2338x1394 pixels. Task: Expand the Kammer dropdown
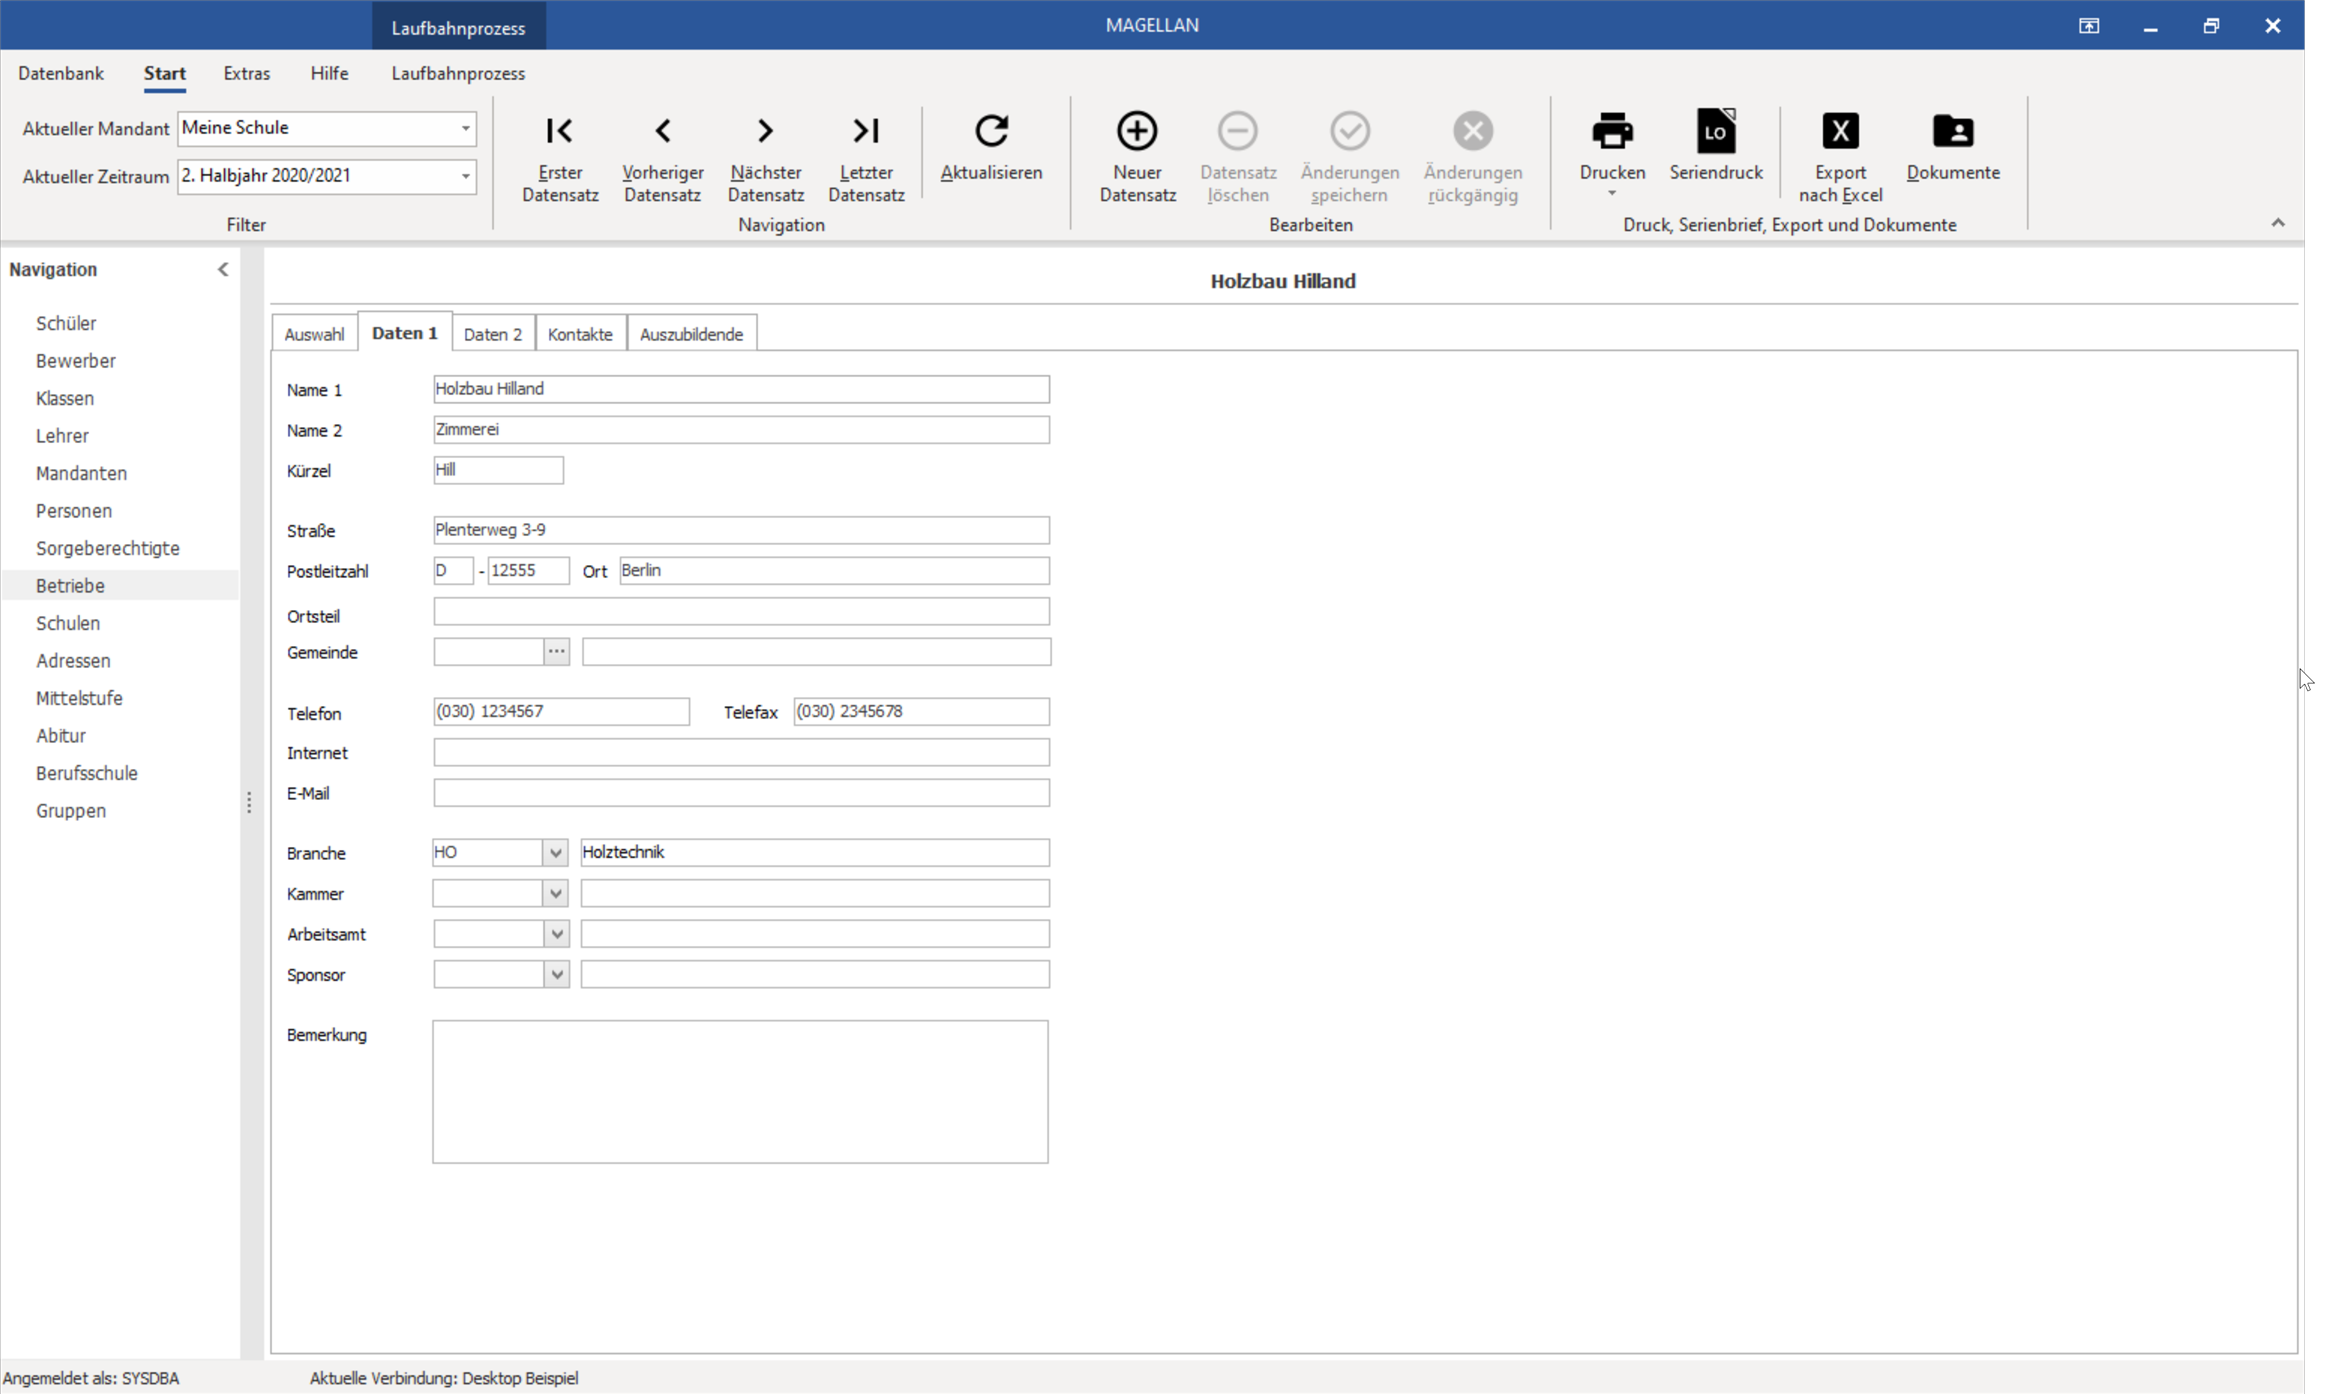(x=555, y=894)
